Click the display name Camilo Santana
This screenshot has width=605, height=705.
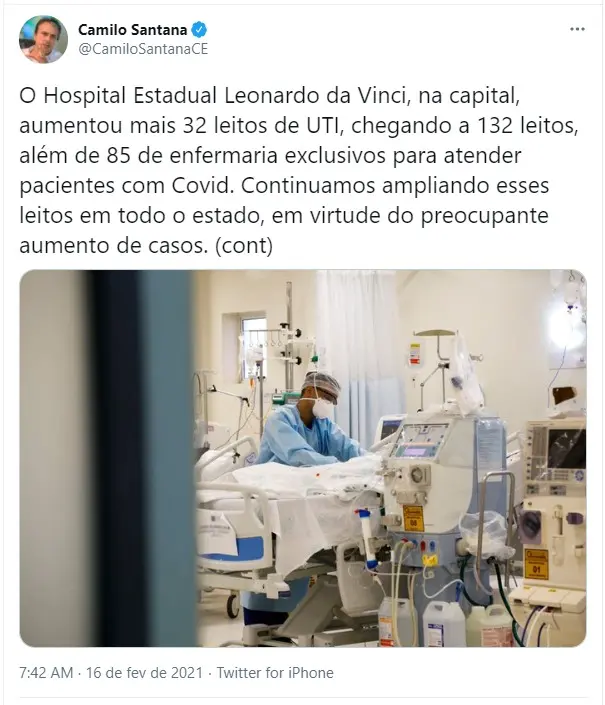point(133,30)
